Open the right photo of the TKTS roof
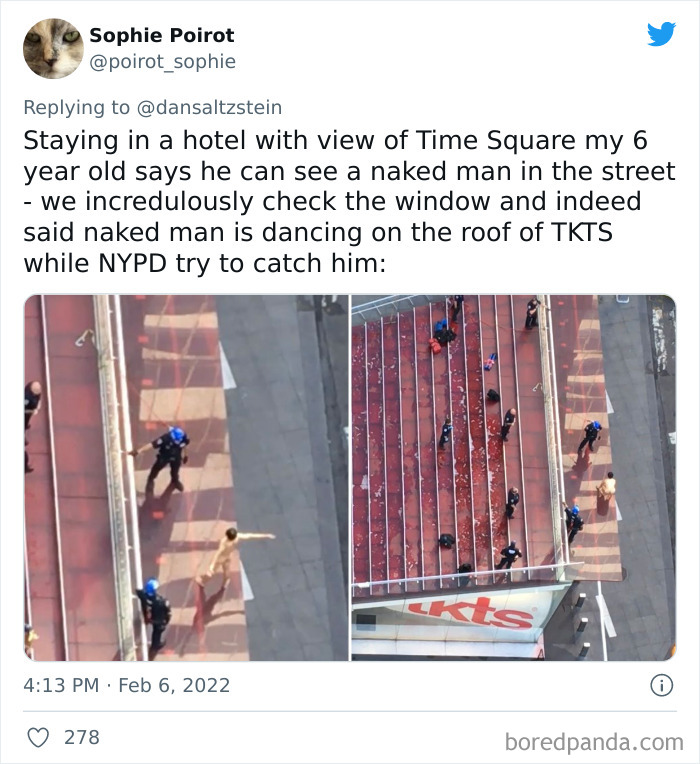The width and height of the screenshot is (700, 764). pos(514,478)
